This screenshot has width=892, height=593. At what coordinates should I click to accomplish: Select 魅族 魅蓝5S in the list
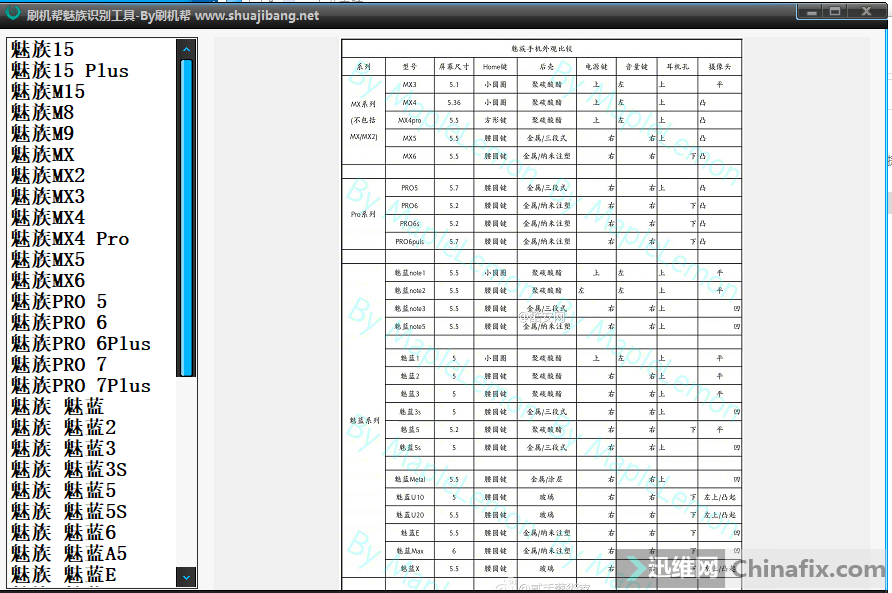tap(69, 512)
